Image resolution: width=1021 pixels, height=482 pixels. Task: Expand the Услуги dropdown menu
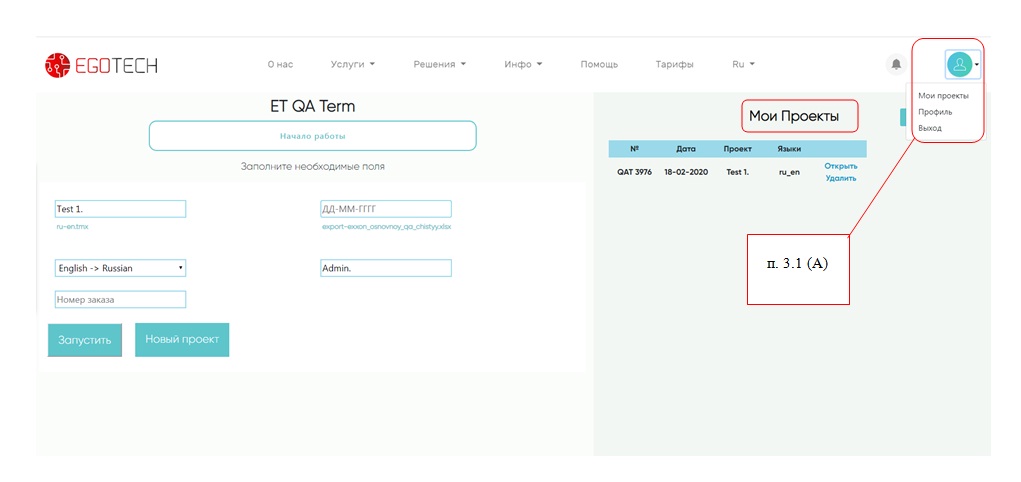pyautogui.click(x=352, y=64)
